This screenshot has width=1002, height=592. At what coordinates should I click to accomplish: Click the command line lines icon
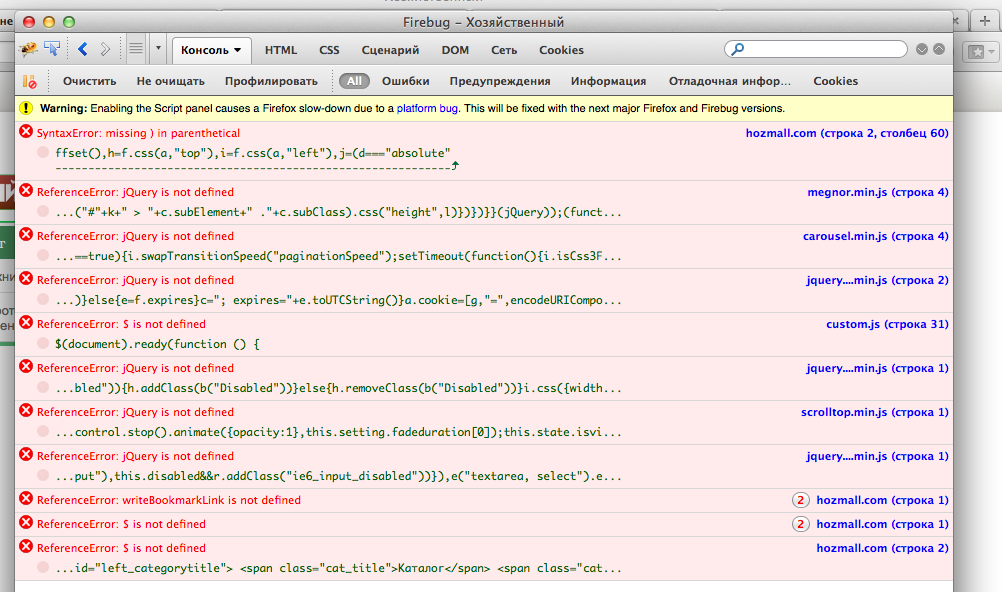[136, 49]
